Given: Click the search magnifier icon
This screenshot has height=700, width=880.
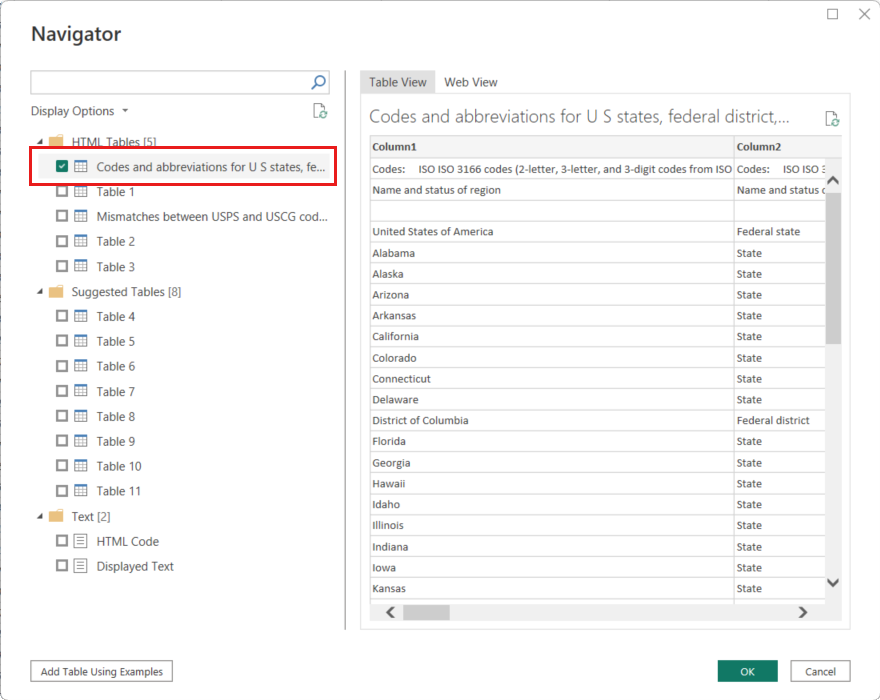Looking at the screenshot, I should 318,83.
